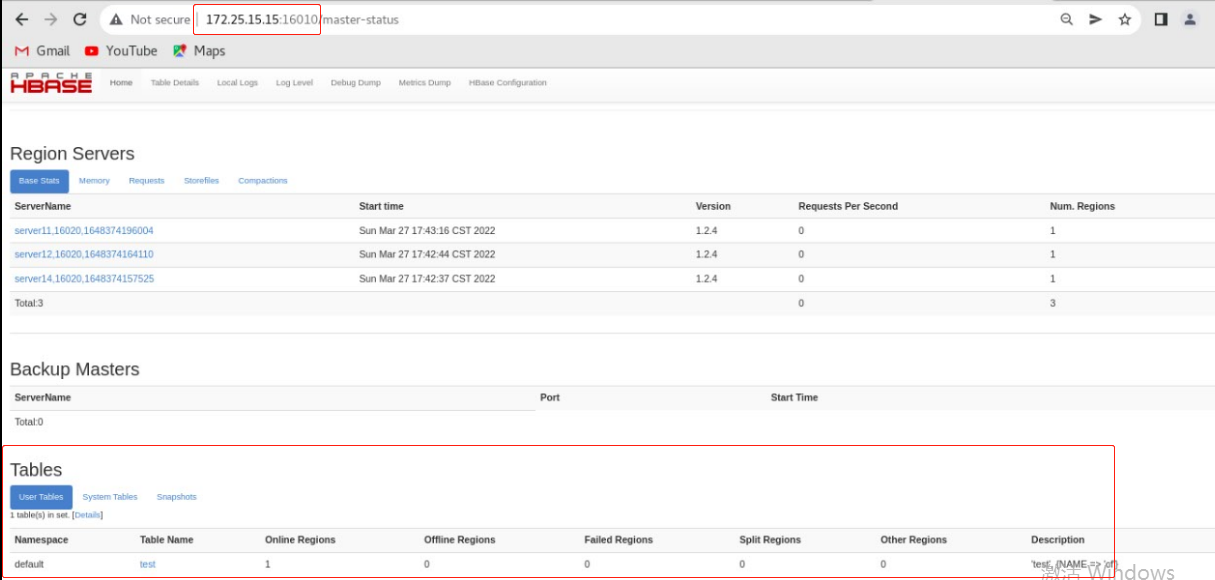
Task: Click start time Sun Mar 27 17:43:16 CST 2022
Action: 427,231
